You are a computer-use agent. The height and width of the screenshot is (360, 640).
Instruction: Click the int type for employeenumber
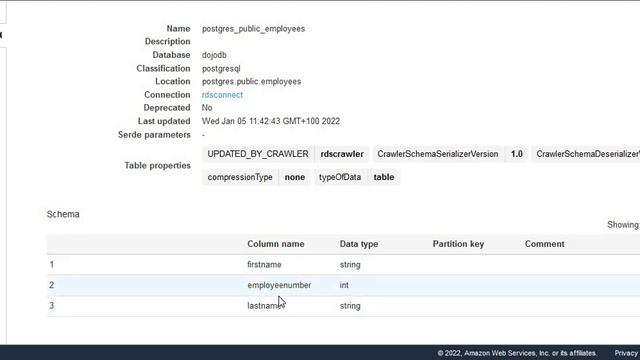click(344, 285)
